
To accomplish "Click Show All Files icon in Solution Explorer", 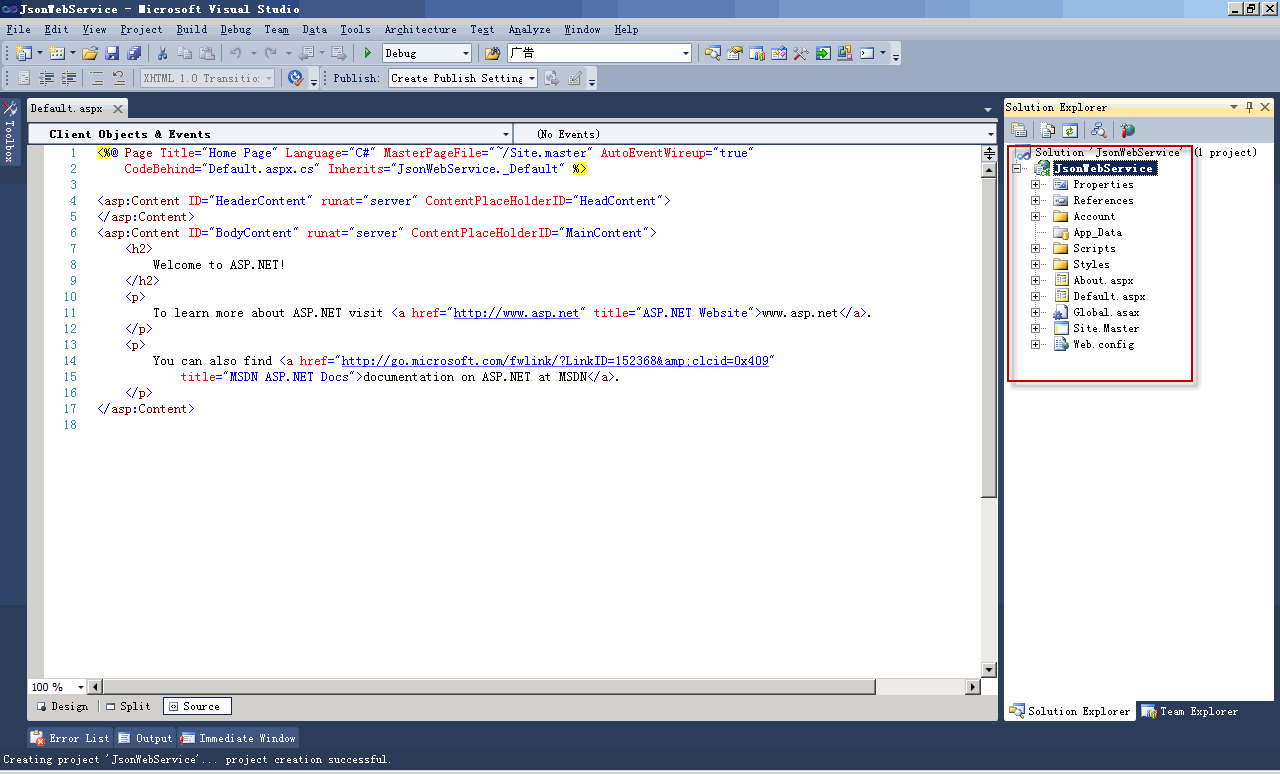I will 1047,130.
